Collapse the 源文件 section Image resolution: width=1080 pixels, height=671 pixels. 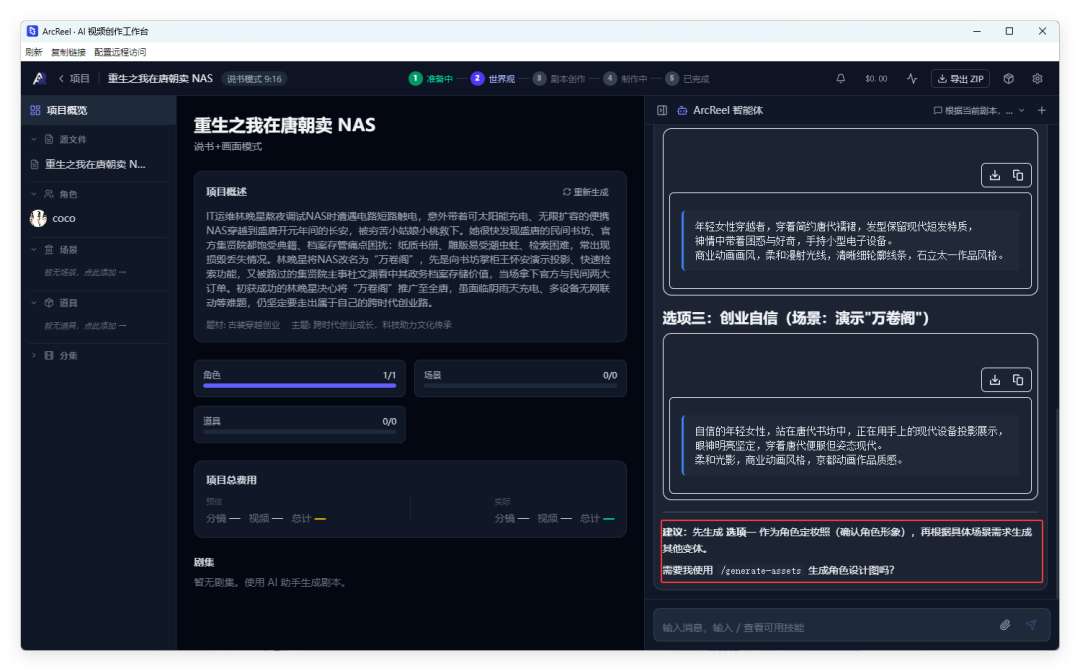tap(34, 139)
